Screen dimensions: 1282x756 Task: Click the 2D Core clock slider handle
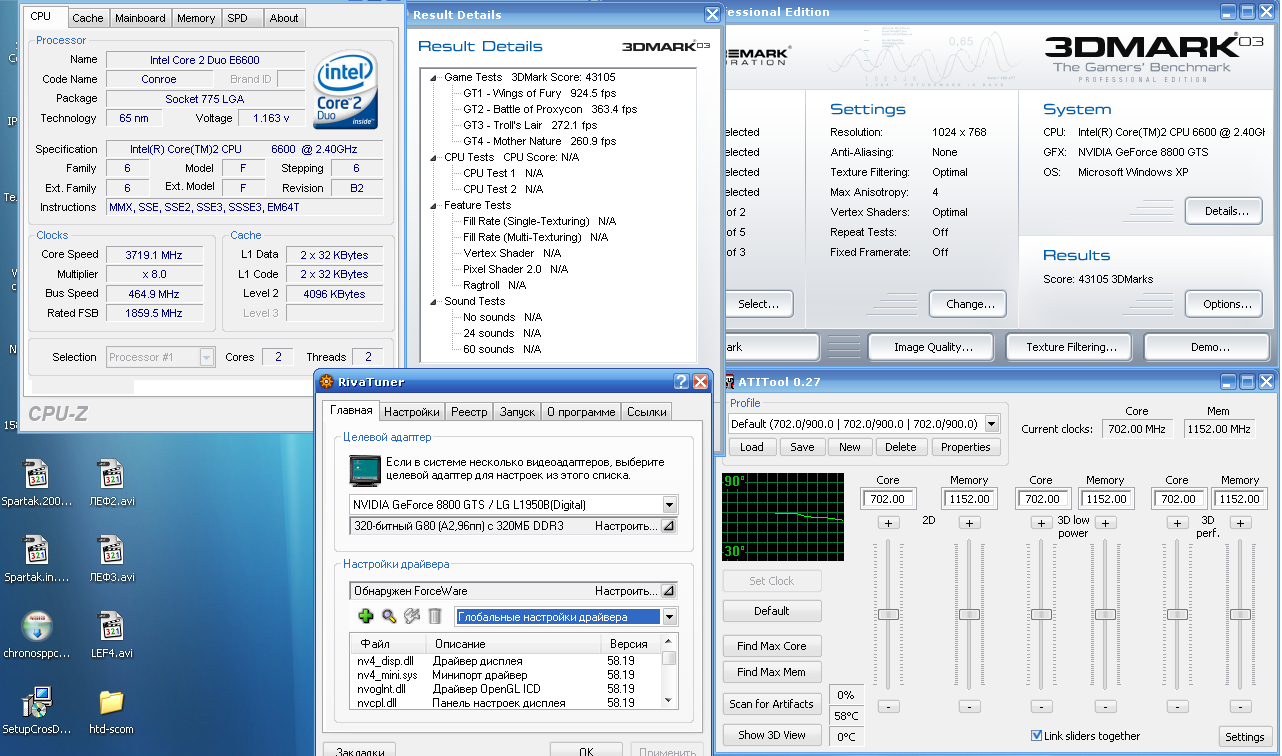(888, 614)
